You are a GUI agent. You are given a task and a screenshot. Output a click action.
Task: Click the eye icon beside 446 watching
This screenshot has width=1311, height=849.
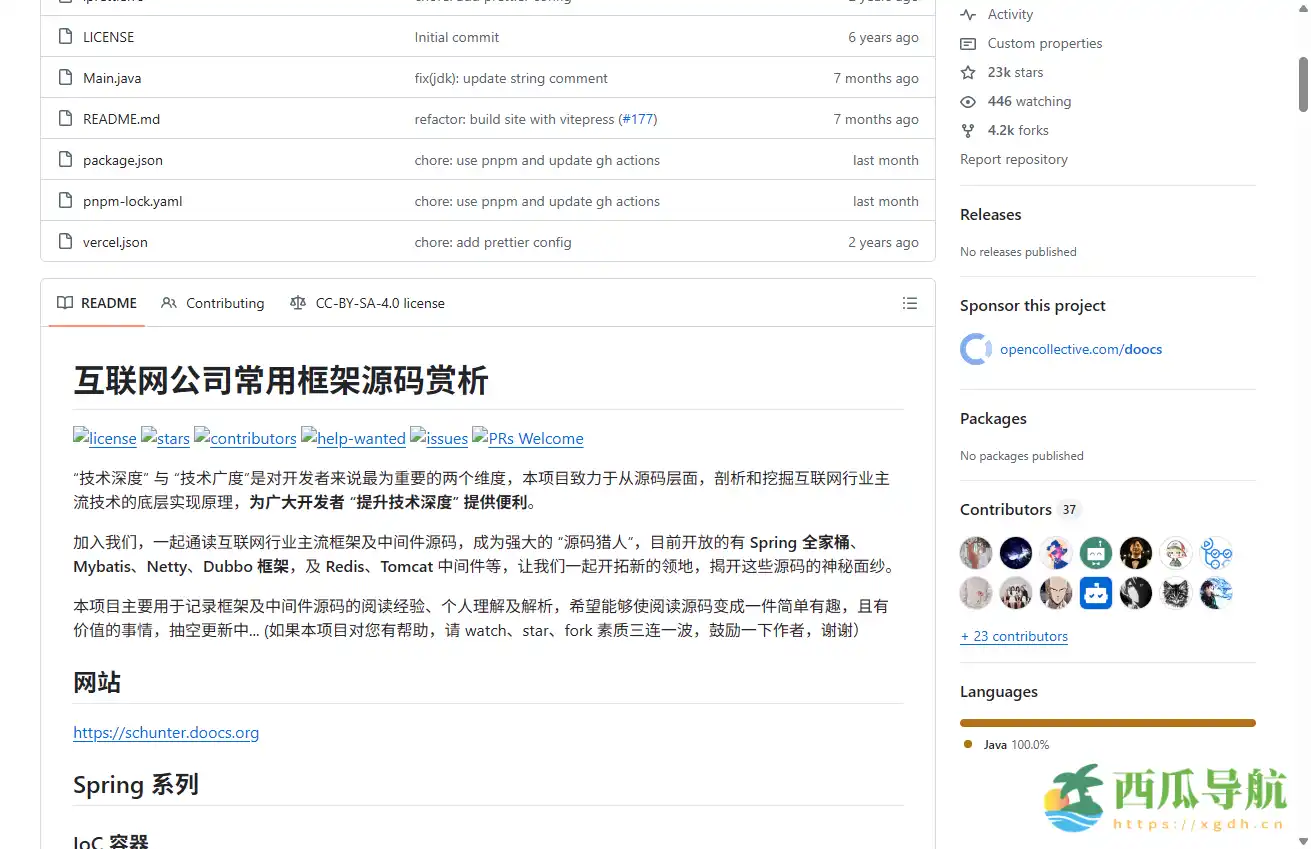tap(968, 101)
